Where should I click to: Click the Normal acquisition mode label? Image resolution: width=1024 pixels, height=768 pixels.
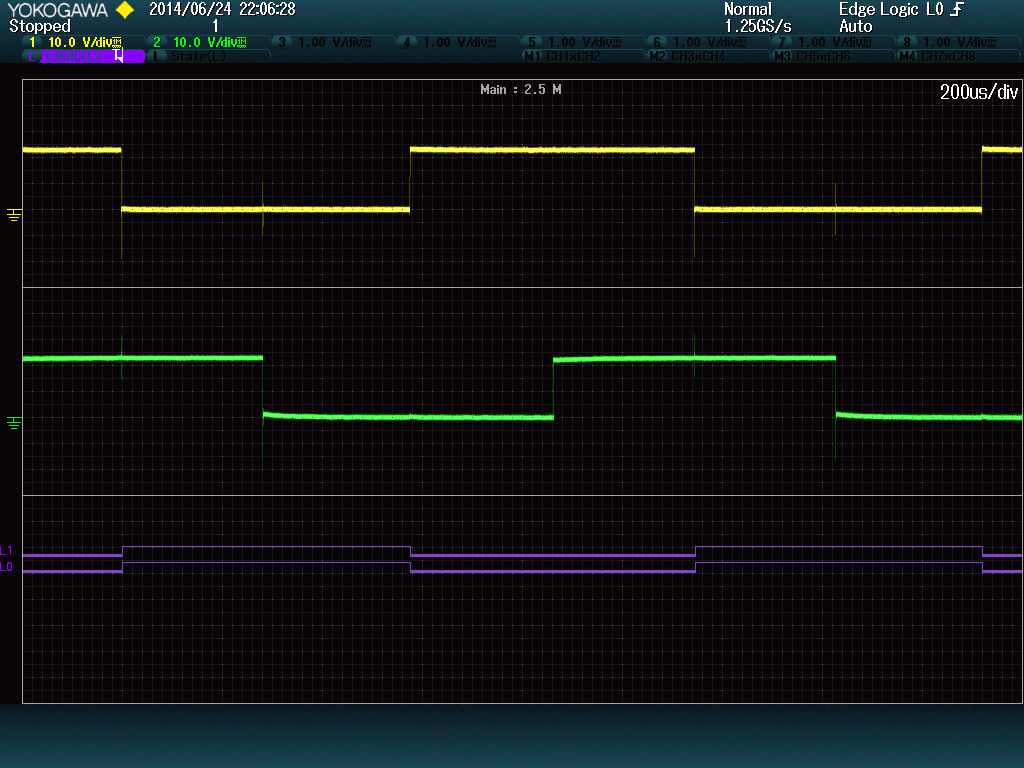point(748,9)
